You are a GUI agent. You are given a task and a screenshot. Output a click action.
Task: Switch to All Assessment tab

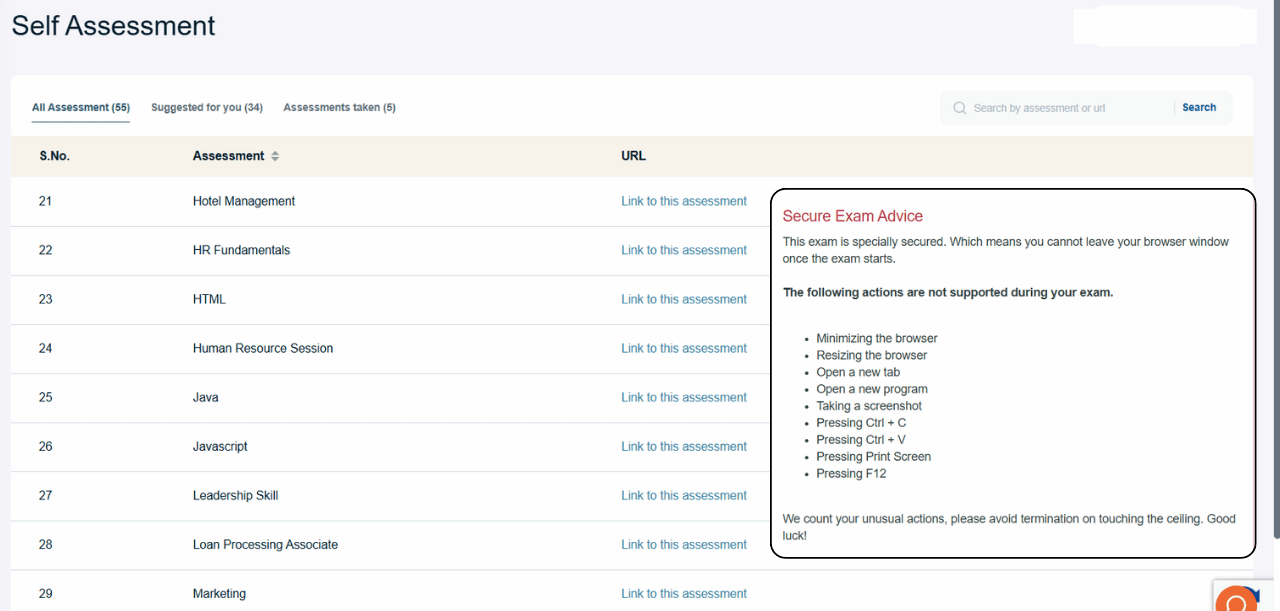[x=80, y=107]
